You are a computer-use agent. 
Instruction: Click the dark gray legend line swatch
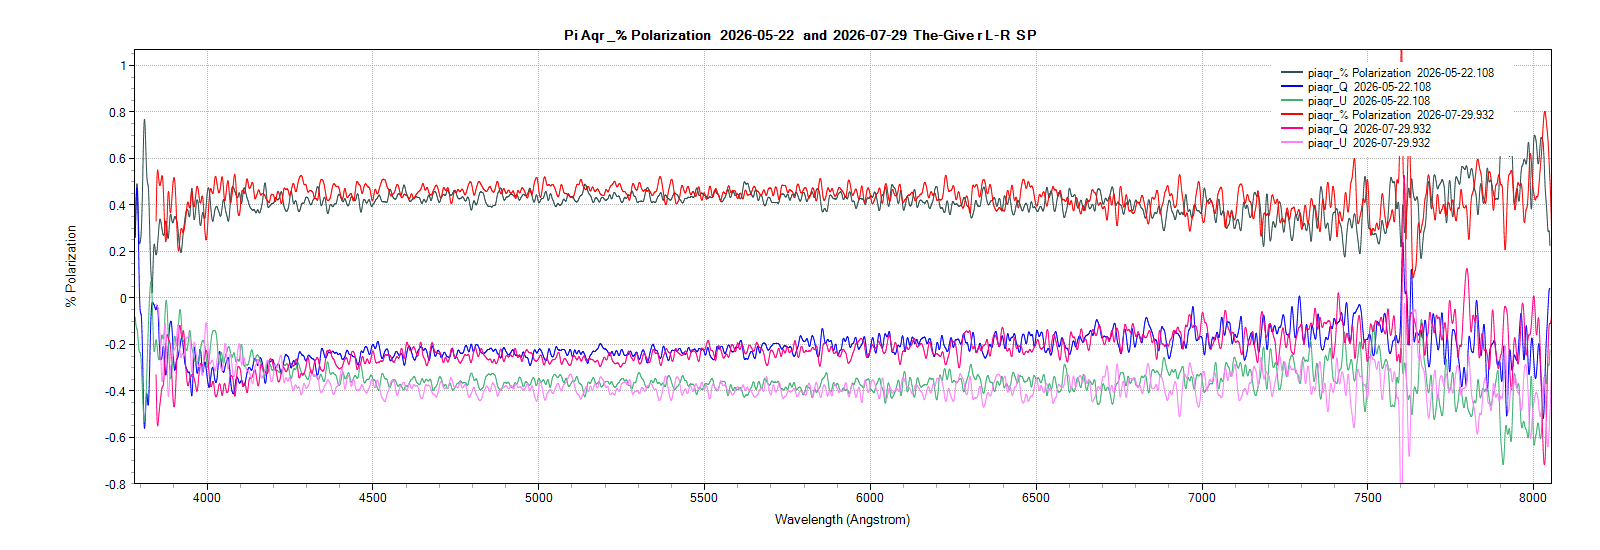[x=1292, y=73]
